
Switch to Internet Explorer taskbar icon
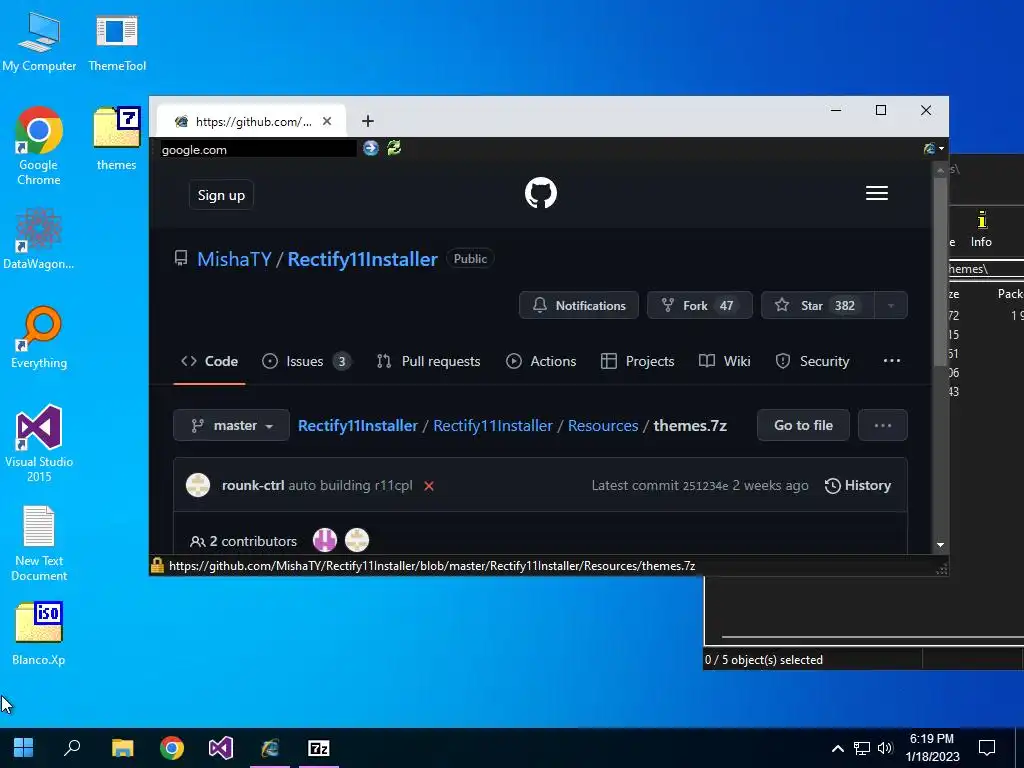pyautogui.click(x=270, y=748)
